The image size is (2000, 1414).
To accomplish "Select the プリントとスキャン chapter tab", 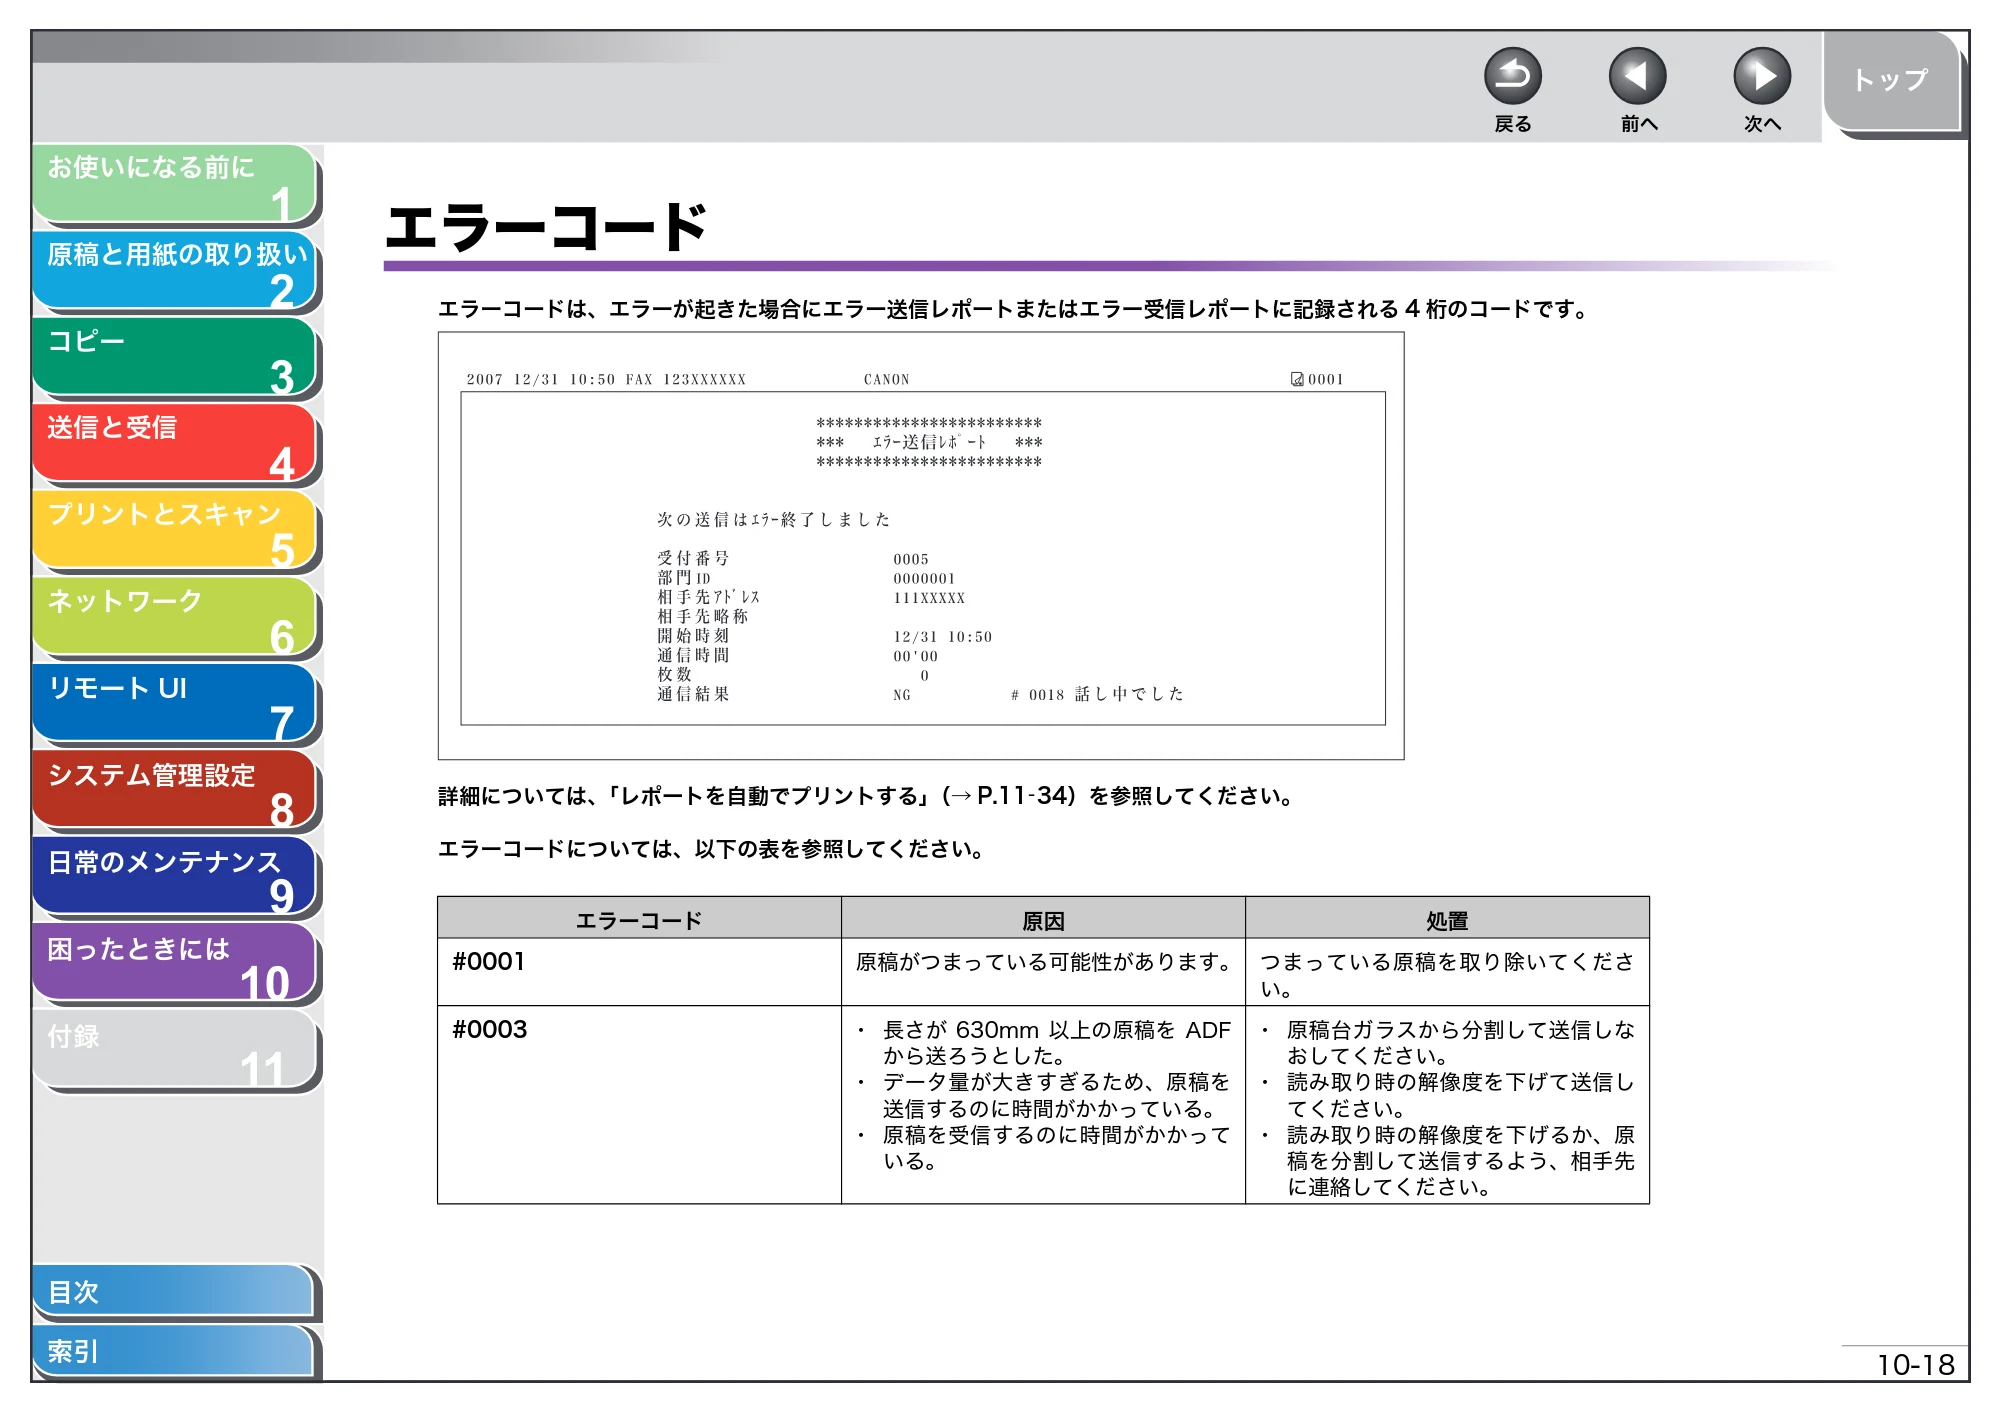I will [174, 531].
